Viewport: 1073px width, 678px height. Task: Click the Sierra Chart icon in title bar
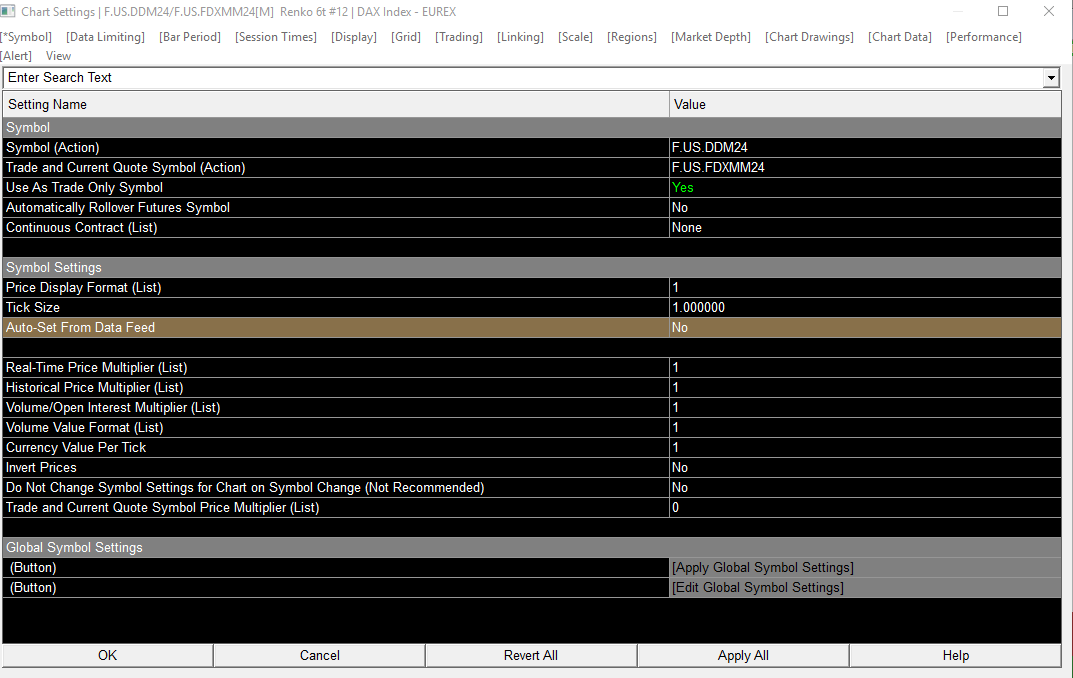[x=10, y=12]
